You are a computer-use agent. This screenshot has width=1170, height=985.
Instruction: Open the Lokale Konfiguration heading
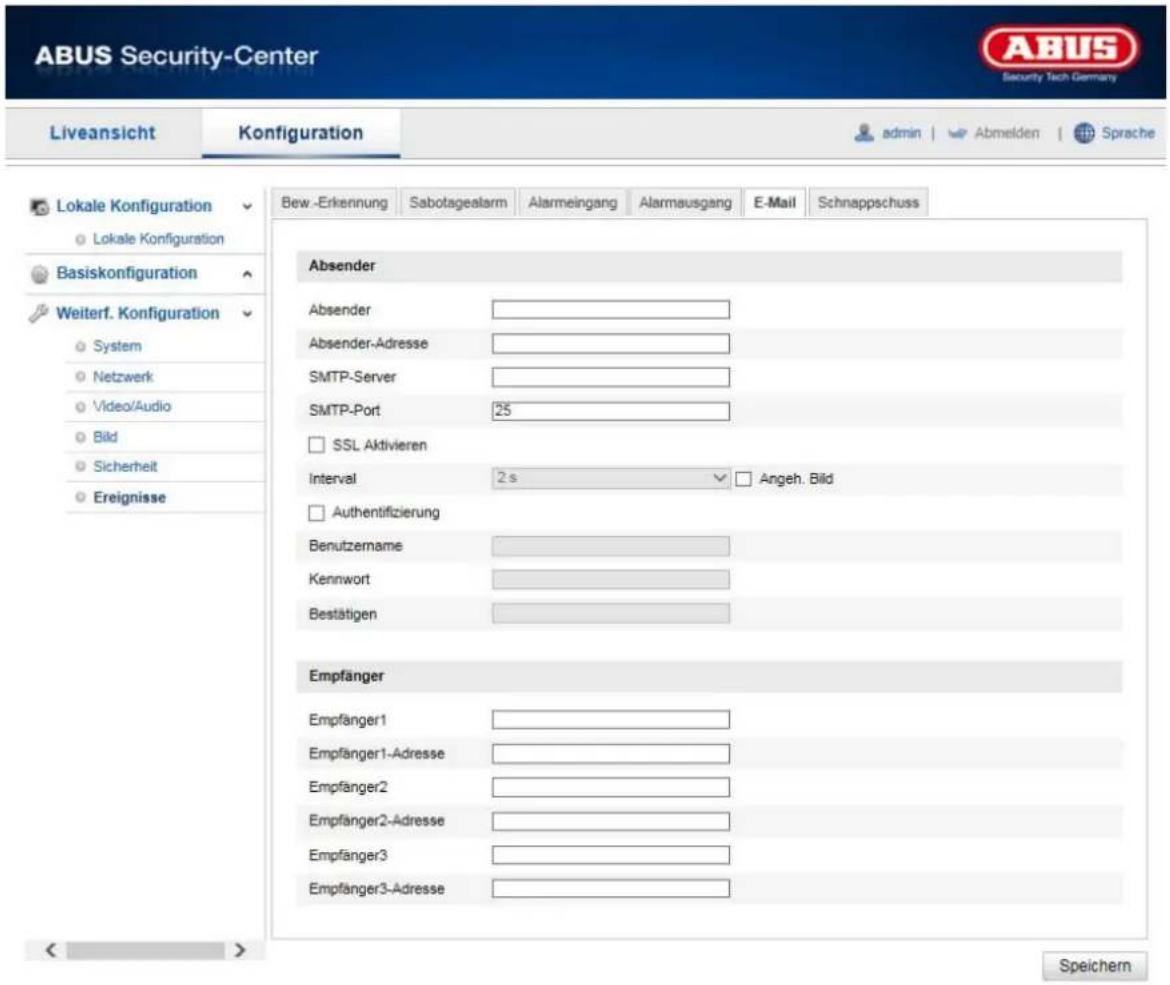coord(134,206)
